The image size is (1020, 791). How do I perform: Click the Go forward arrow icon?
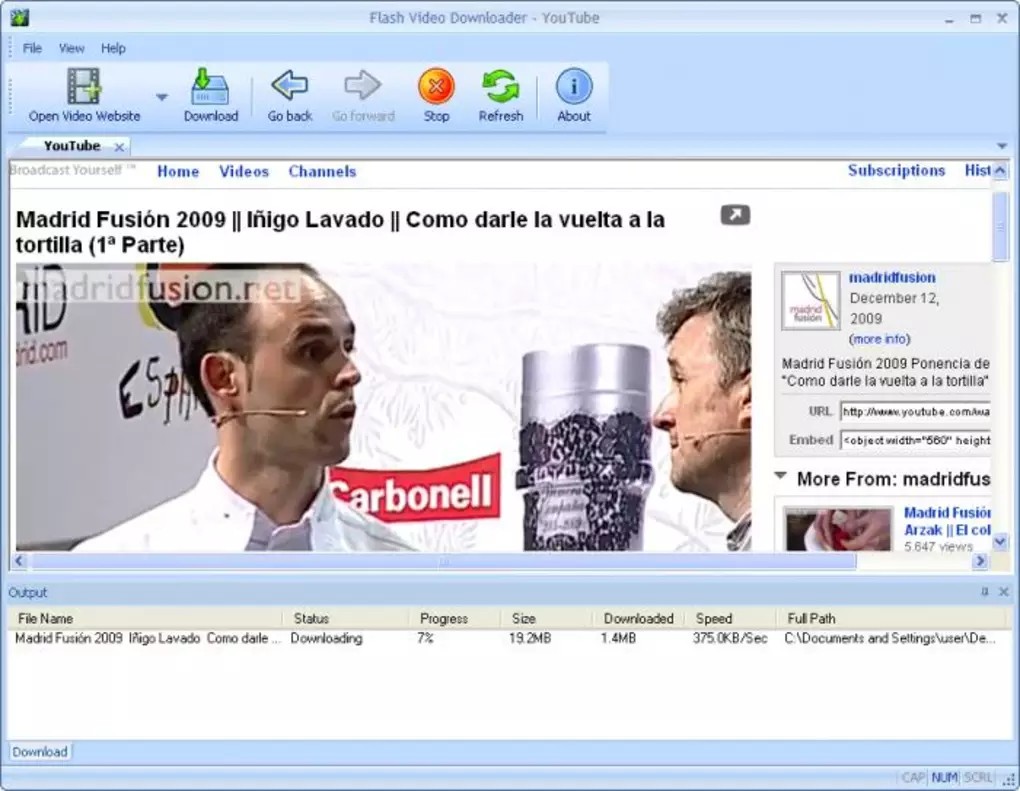pyautogui.click(x=362, y=85)
